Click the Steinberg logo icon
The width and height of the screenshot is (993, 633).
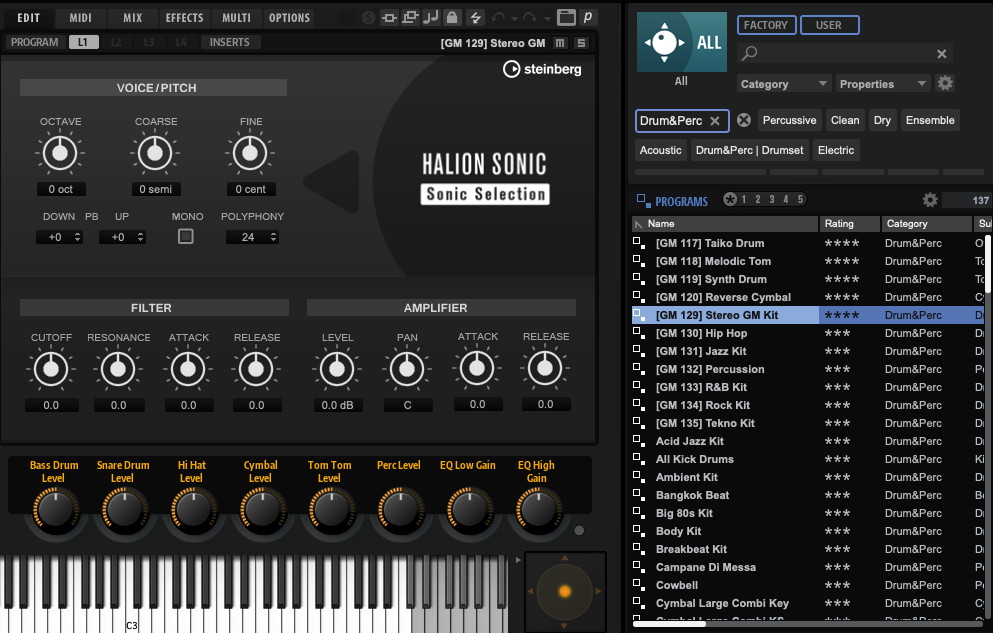511,69
